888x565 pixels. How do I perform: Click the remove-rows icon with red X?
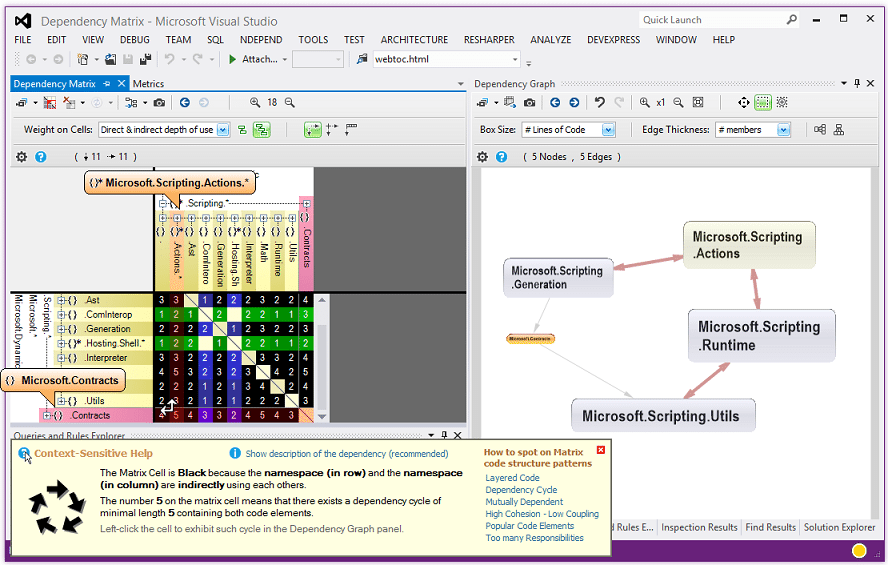click(x=69, y=102)
